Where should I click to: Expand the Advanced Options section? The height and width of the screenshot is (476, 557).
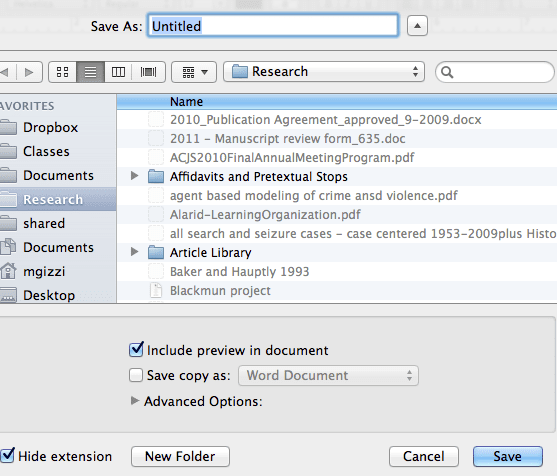point(135,401)
